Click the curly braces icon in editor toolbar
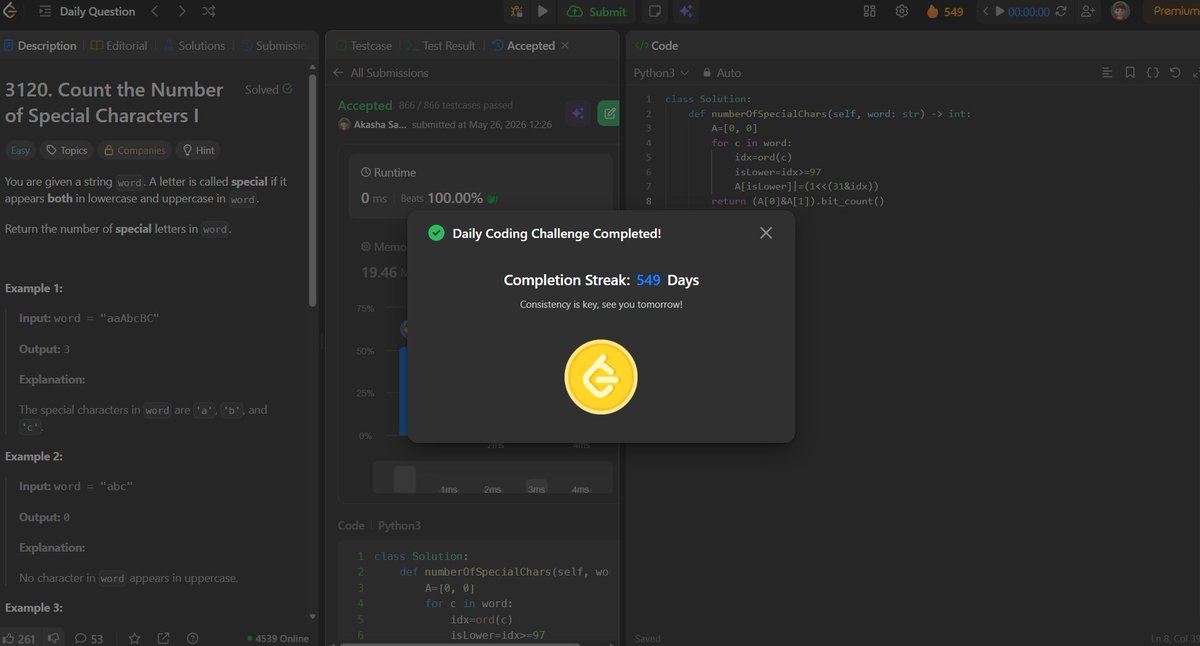This screenshot has width=1200, height=646. pos(1152,72)
